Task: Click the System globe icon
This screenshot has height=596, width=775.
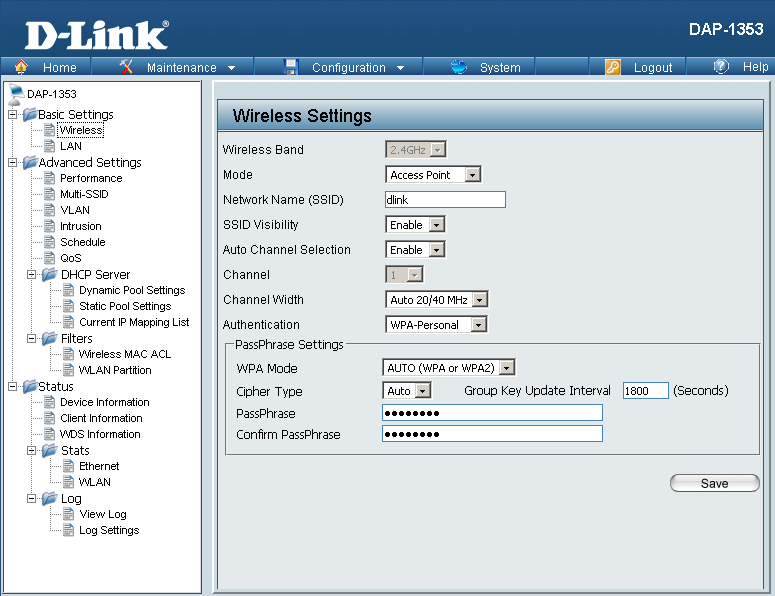Action: coord(459,67)
